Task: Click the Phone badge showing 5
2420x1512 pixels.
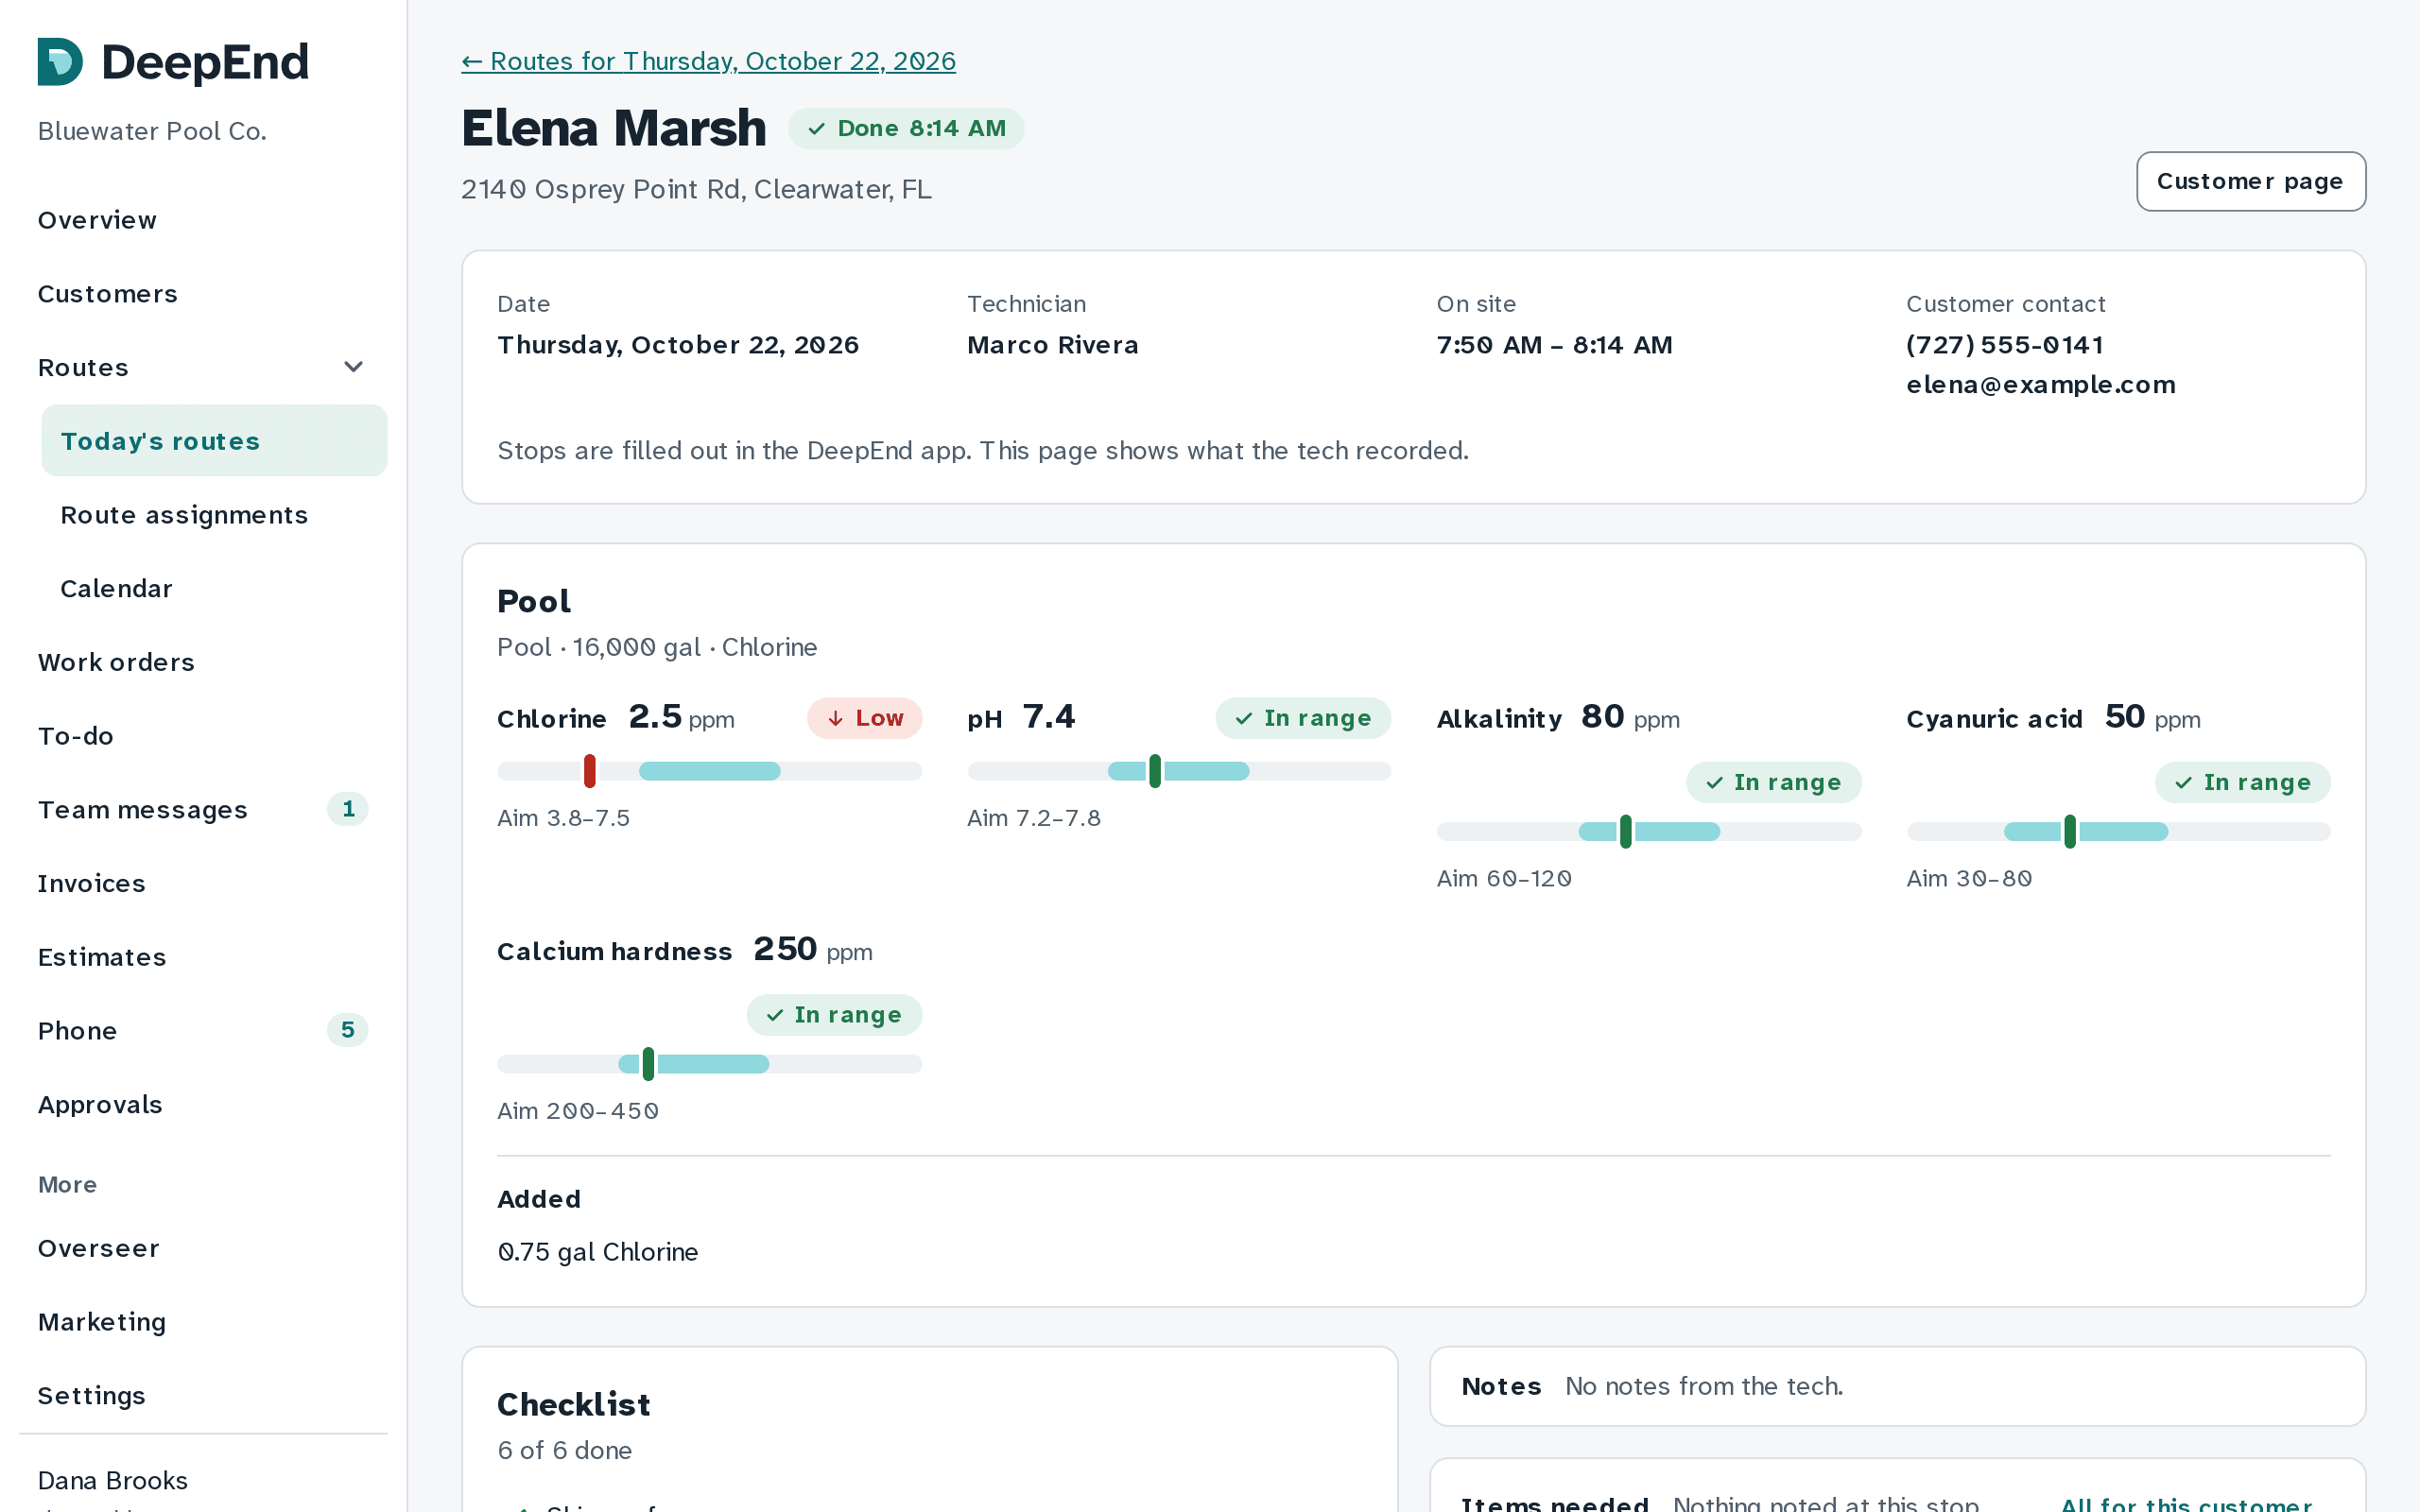Action: [x=348, y=1030]
